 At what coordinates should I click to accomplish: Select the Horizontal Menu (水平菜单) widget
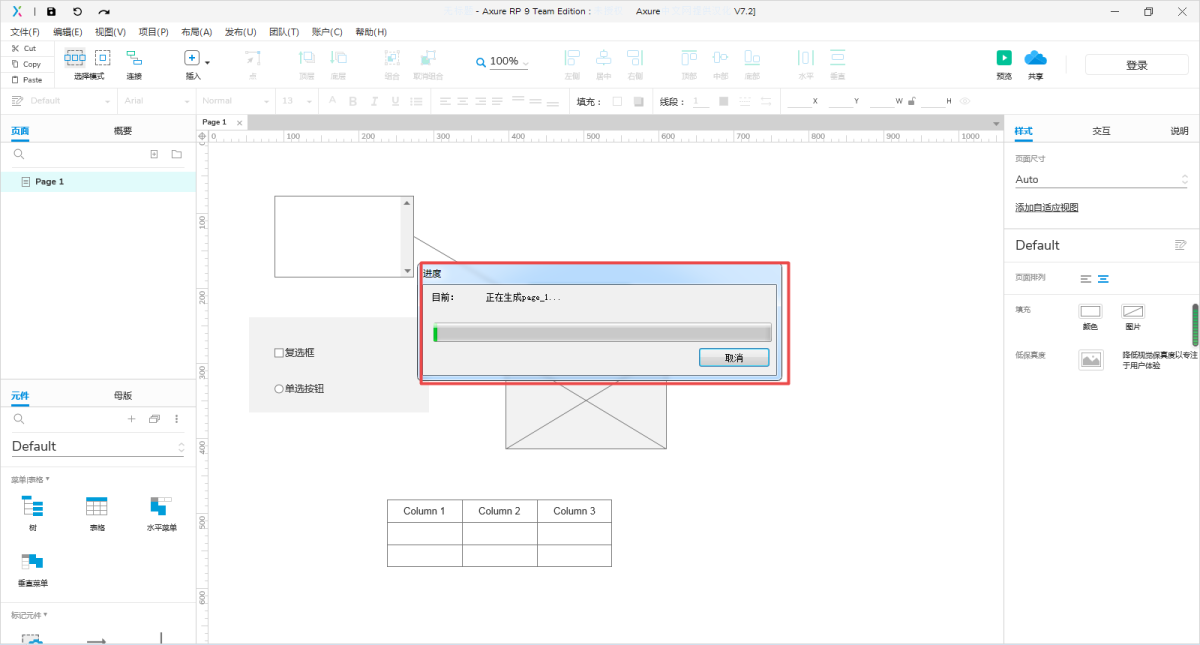pos(160,506)
